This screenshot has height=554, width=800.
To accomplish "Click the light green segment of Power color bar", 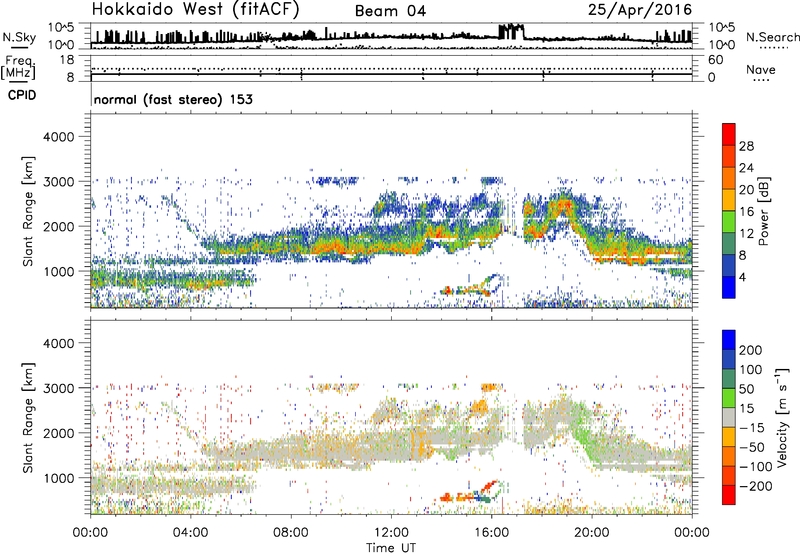I will tap(729, 222).
